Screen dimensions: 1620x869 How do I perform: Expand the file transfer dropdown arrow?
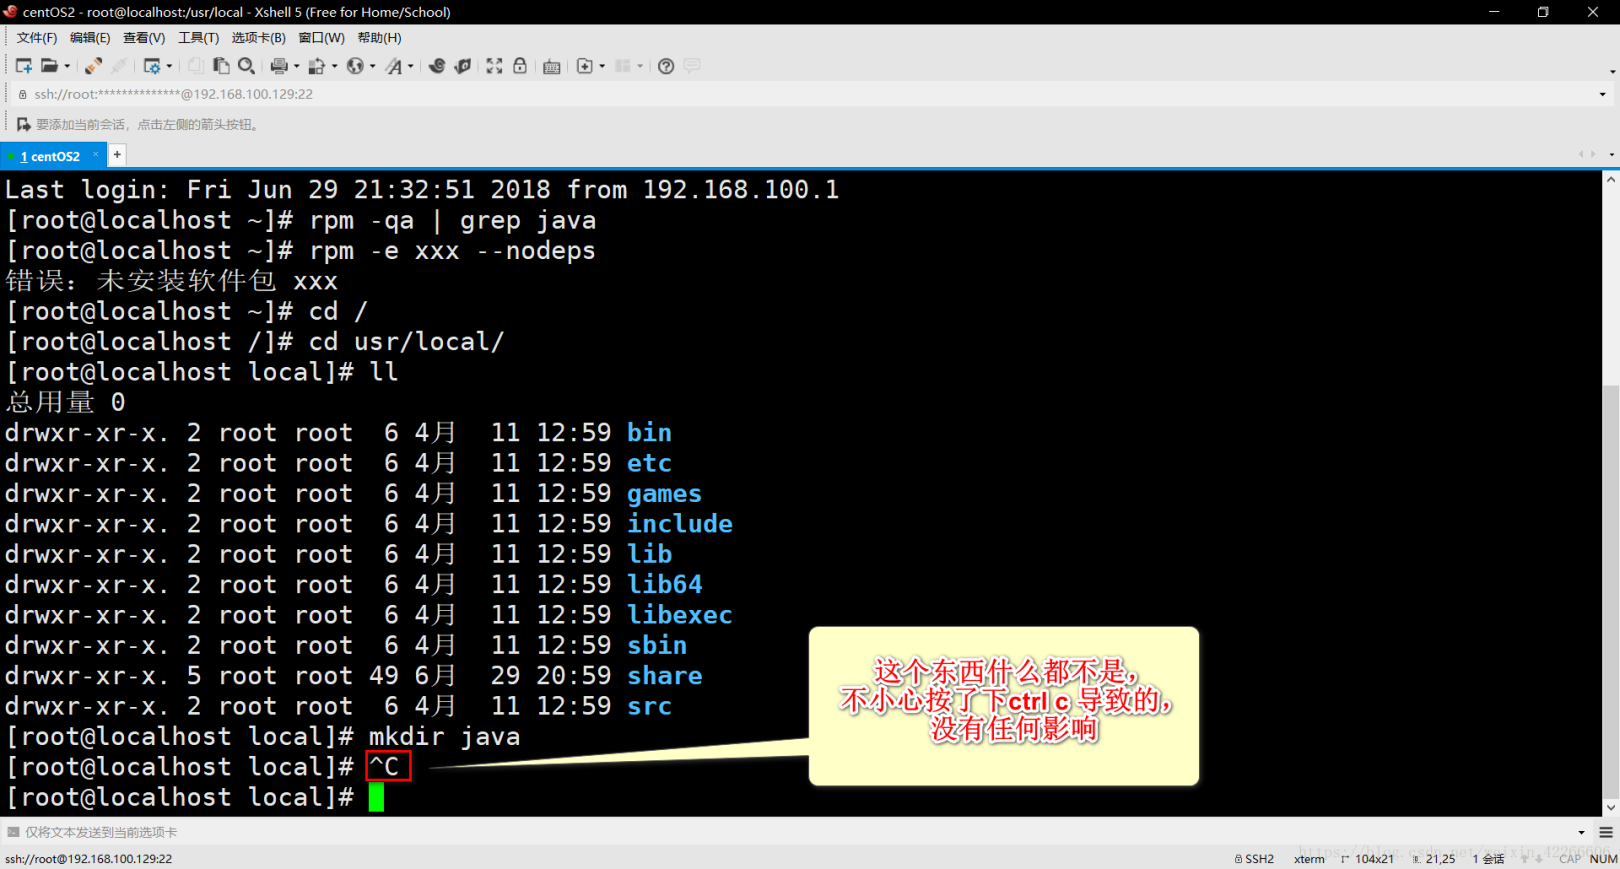(334, 66)
